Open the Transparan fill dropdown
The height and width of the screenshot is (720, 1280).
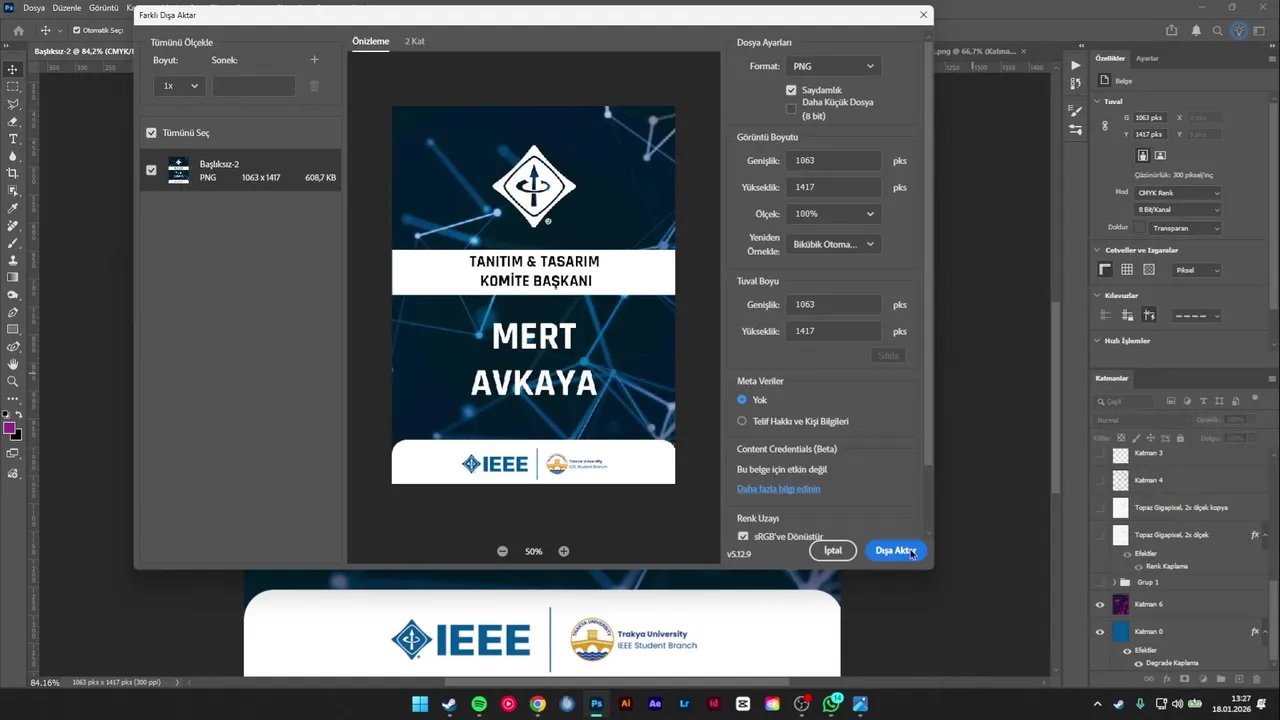pos(1186,228)
